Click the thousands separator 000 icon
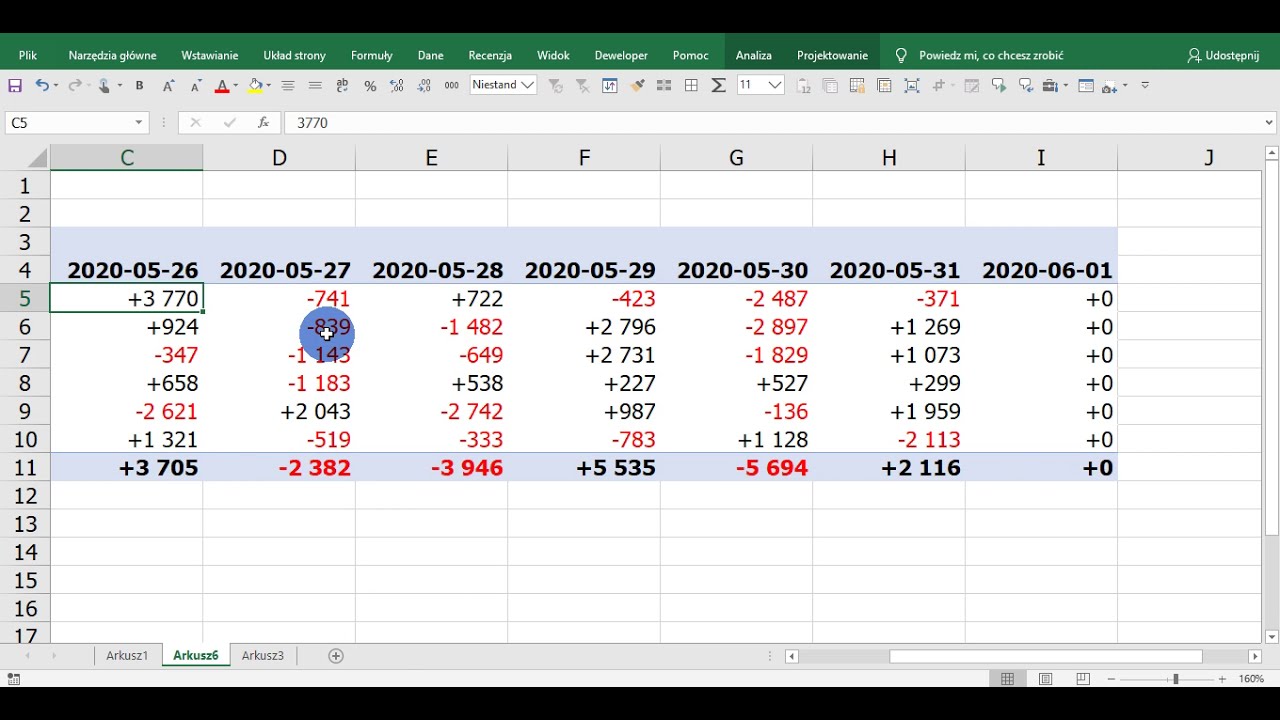Viewport: 1280px width, 720px height. pos(452,86)
